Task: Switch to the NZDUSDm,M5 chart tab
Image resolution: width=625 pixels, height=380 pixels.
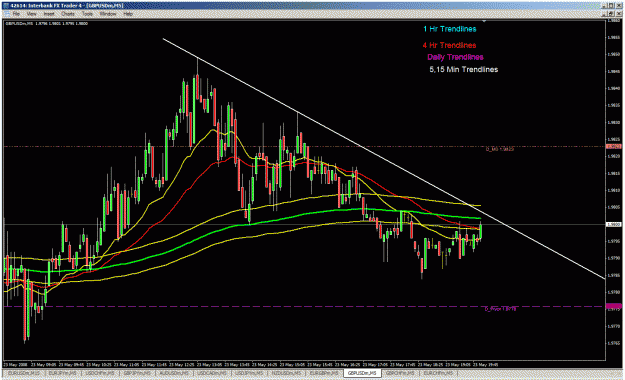Action: 287,373
